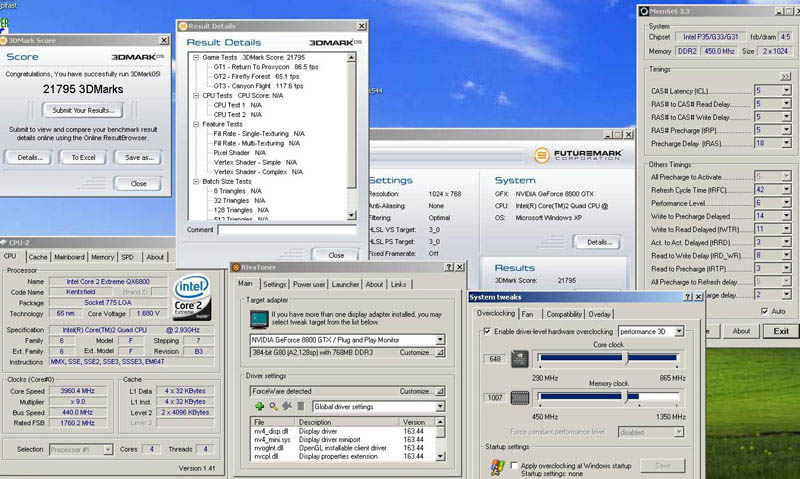
Task: Click the Windows flag icon in Startup settings
Action: coord(497,467)
